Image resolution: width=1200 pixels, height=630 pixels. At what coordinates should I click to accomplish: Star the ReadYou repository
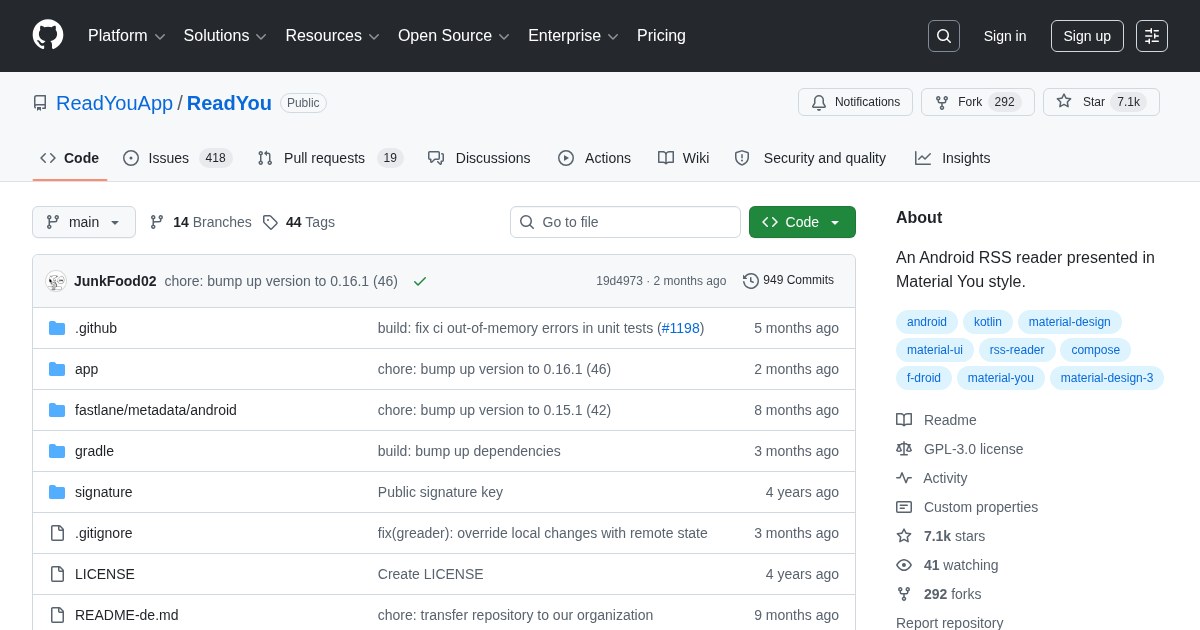(x=1101, y=102)
